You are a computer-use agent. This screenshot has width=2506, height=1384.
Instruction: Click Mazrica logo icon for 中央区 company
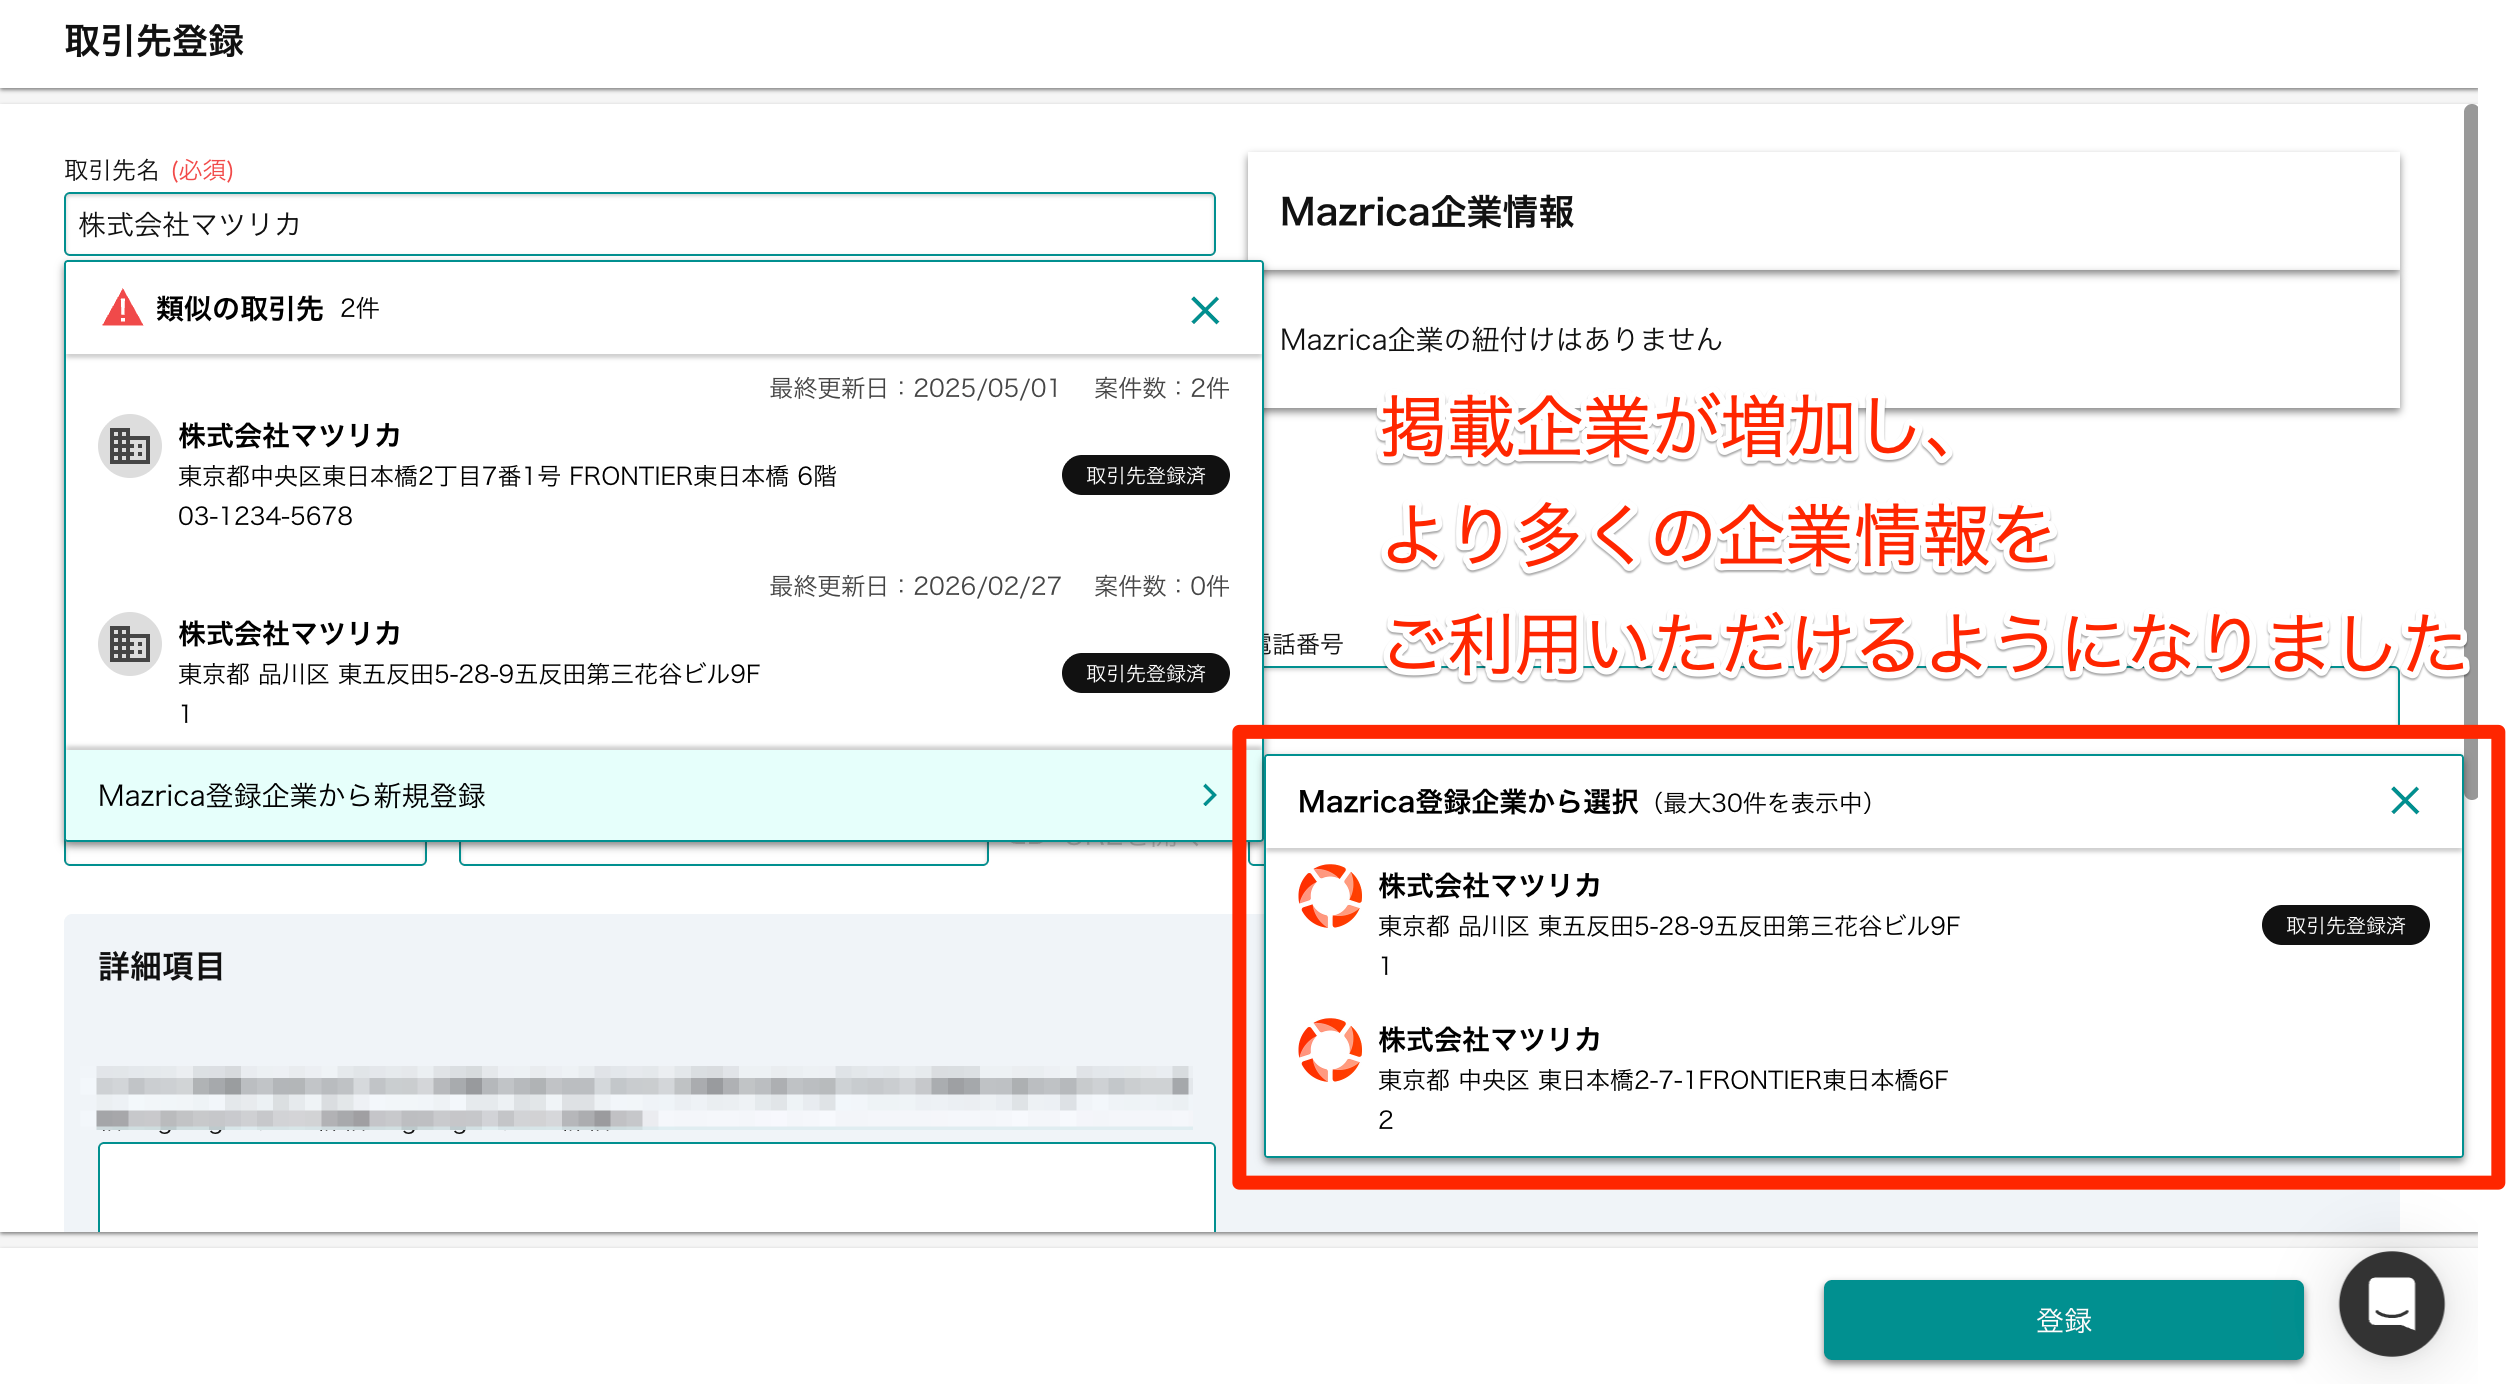[1329, 1050]
